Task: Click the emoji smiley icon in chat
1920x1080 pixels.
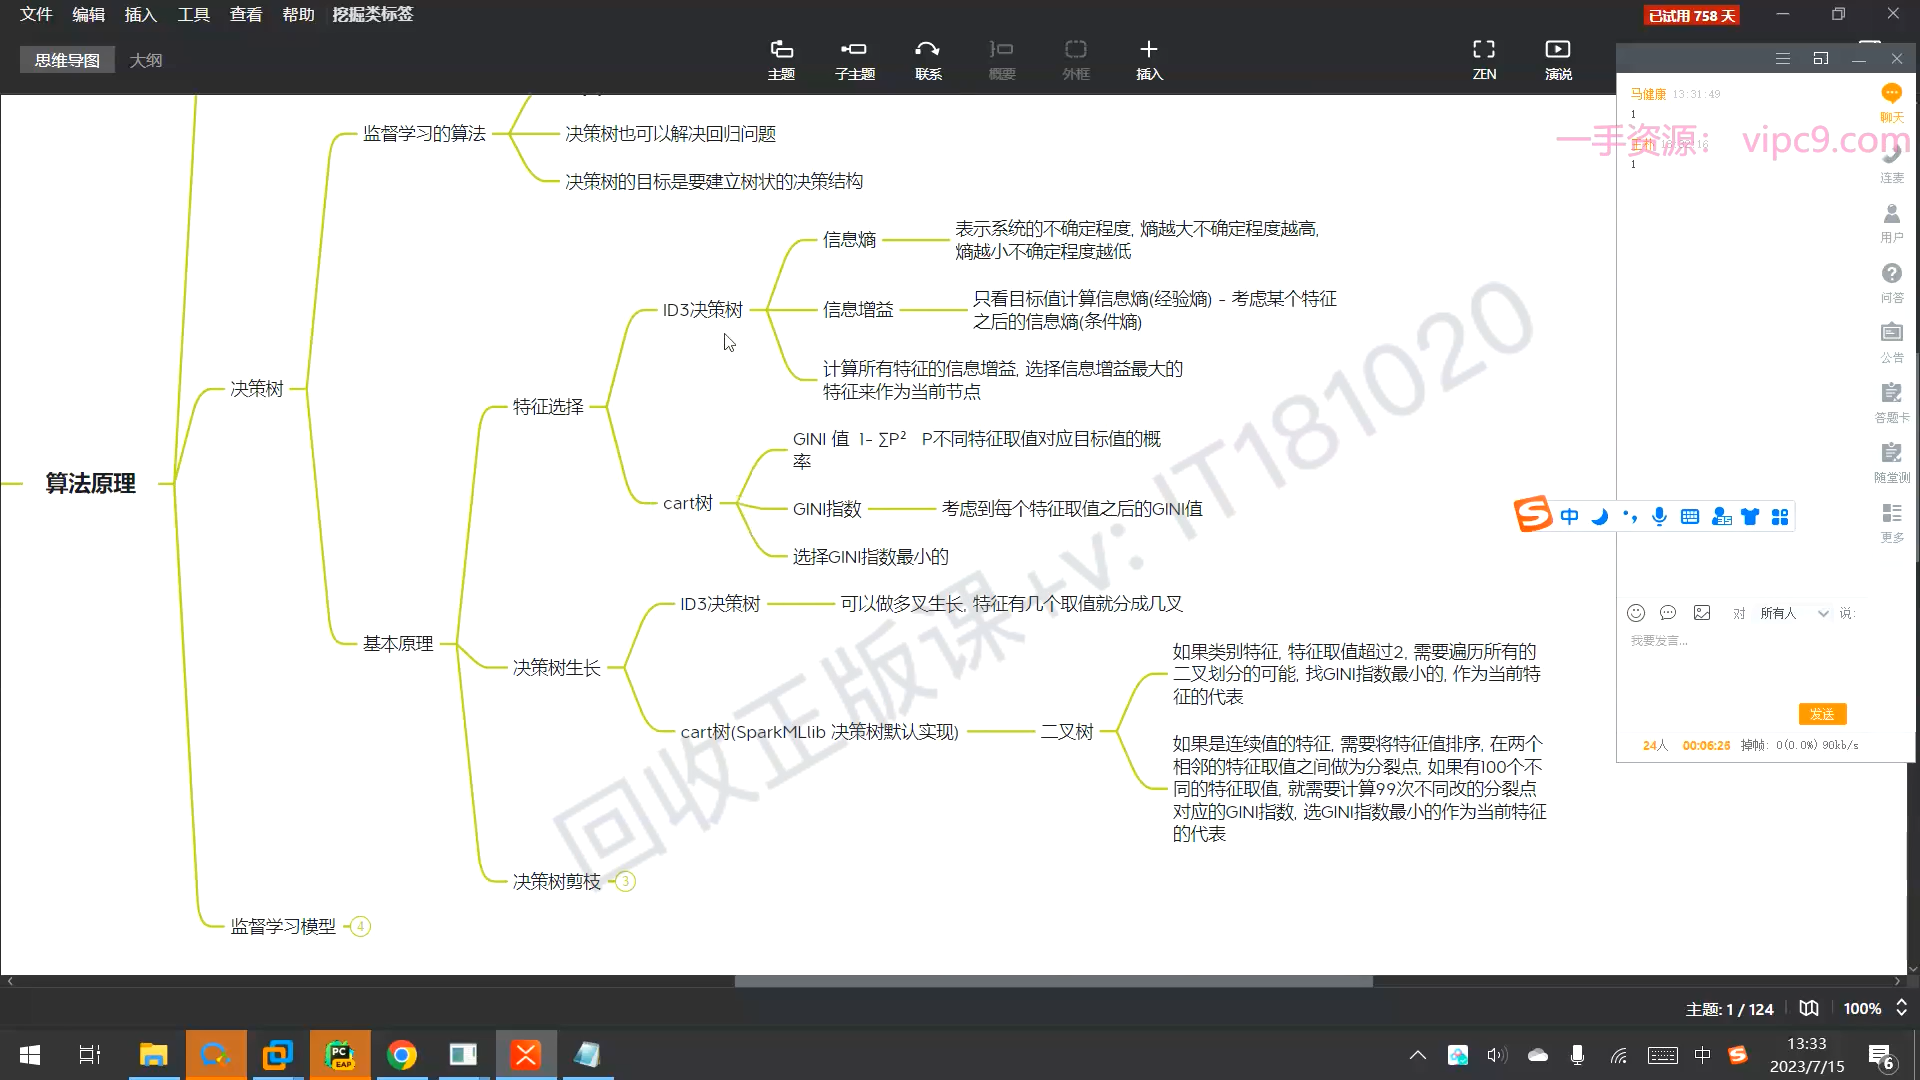Action: click(1636, 613)
